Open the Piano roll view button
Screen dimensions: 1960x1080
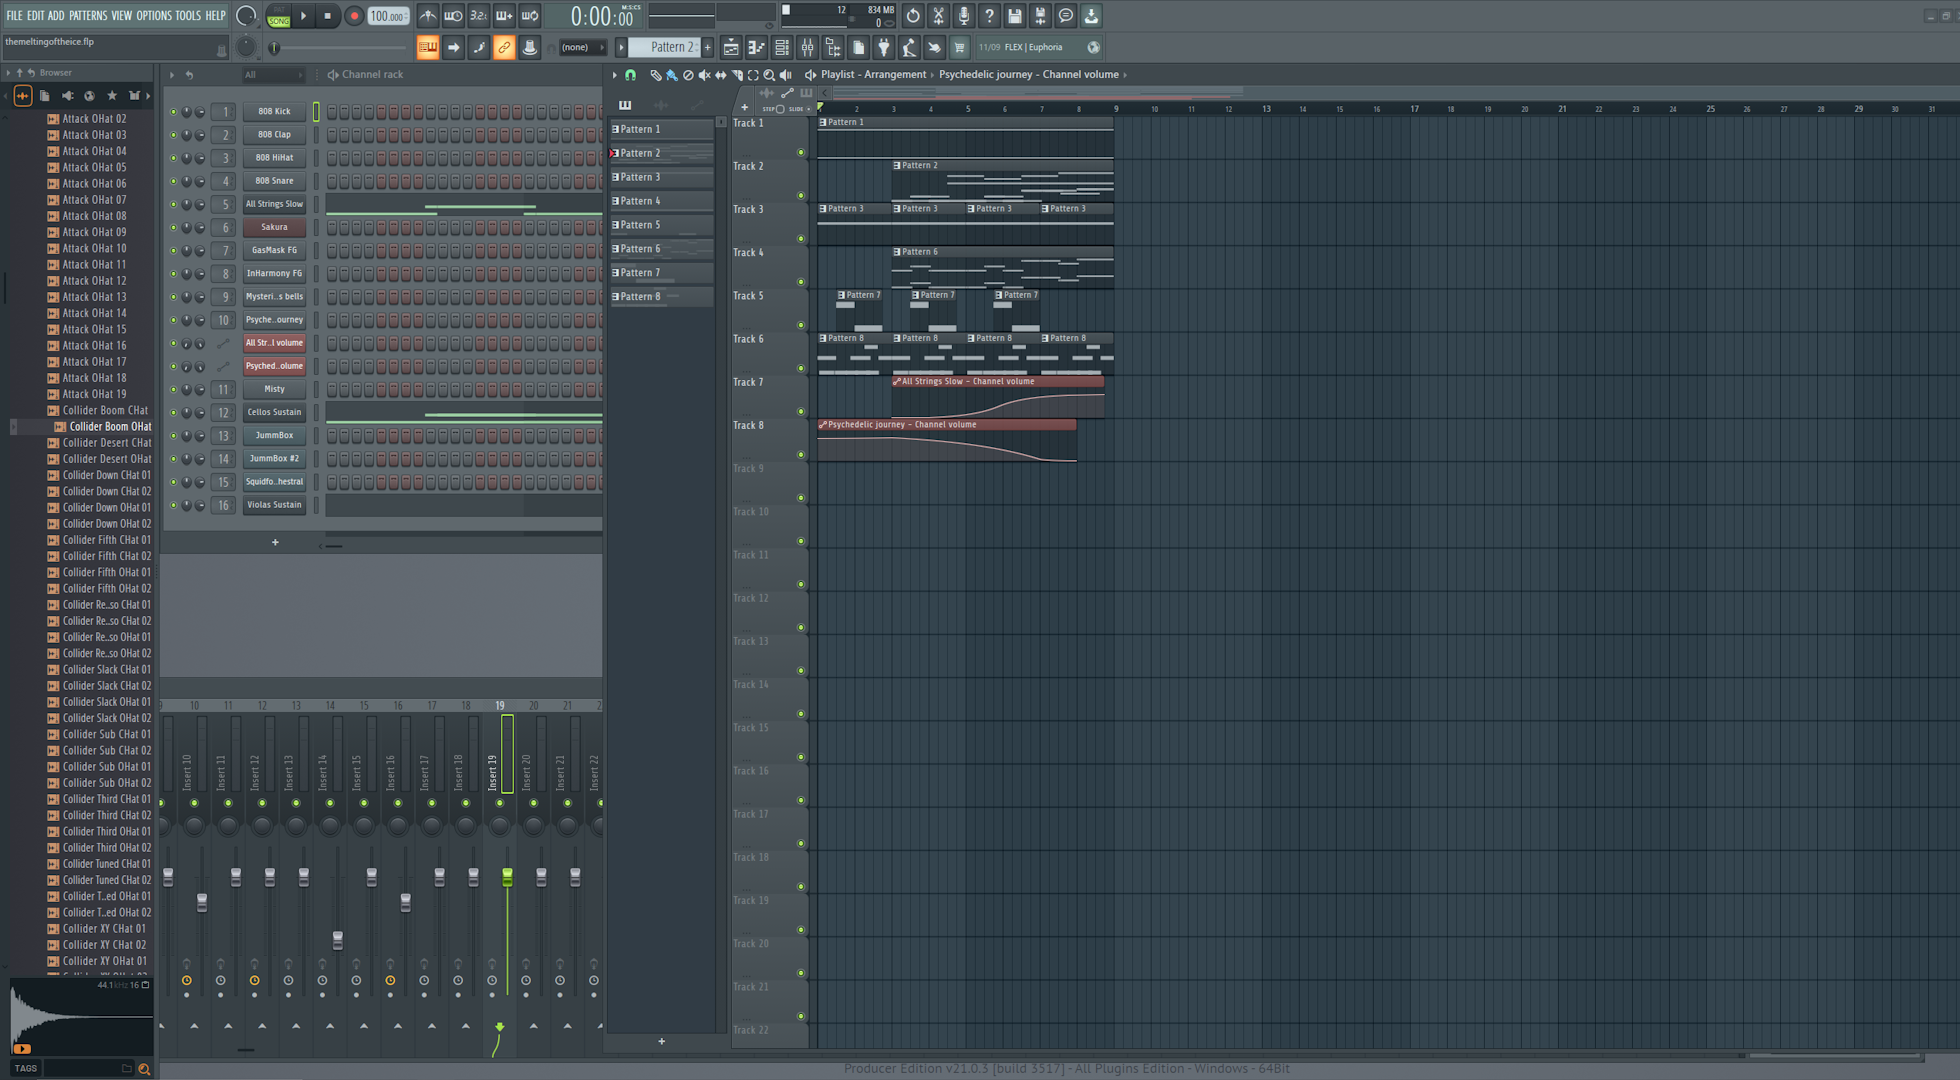pyautogui.click(x=756, y=48)
